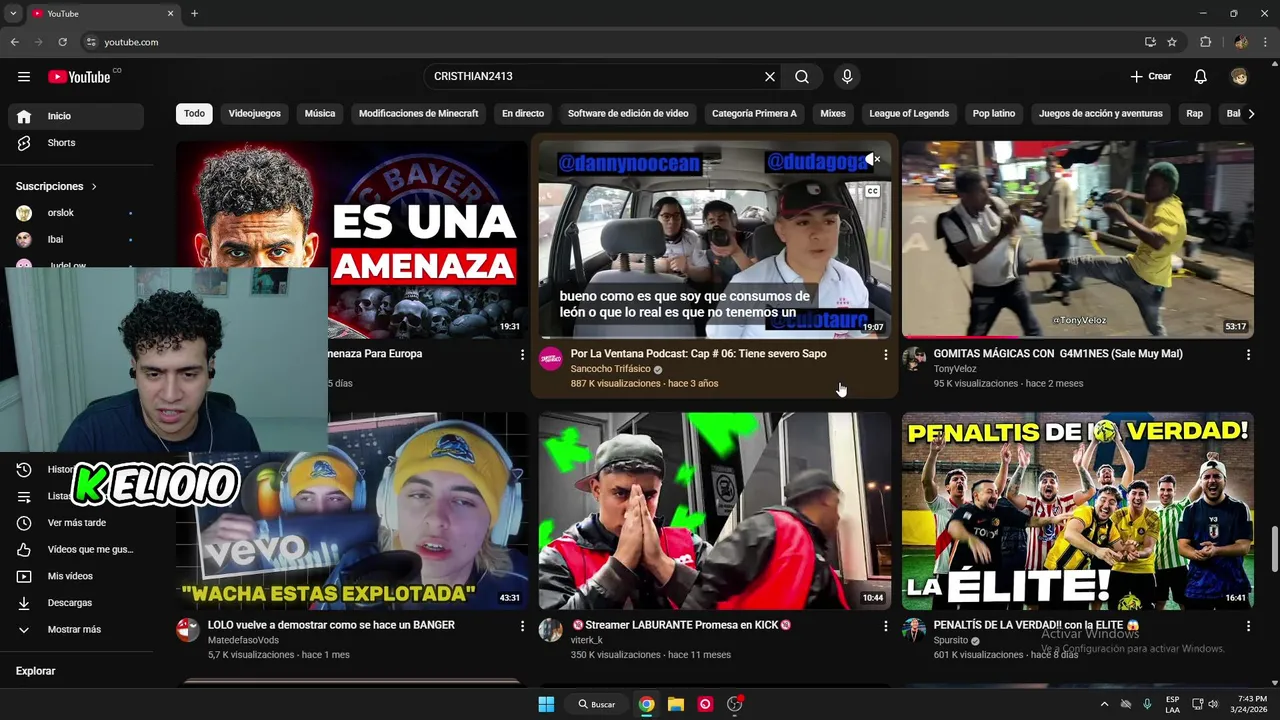The height and width of the screenshot is (720, 1280).
Task: Select the Videojuegos filter chip
Action: point(254,114)
